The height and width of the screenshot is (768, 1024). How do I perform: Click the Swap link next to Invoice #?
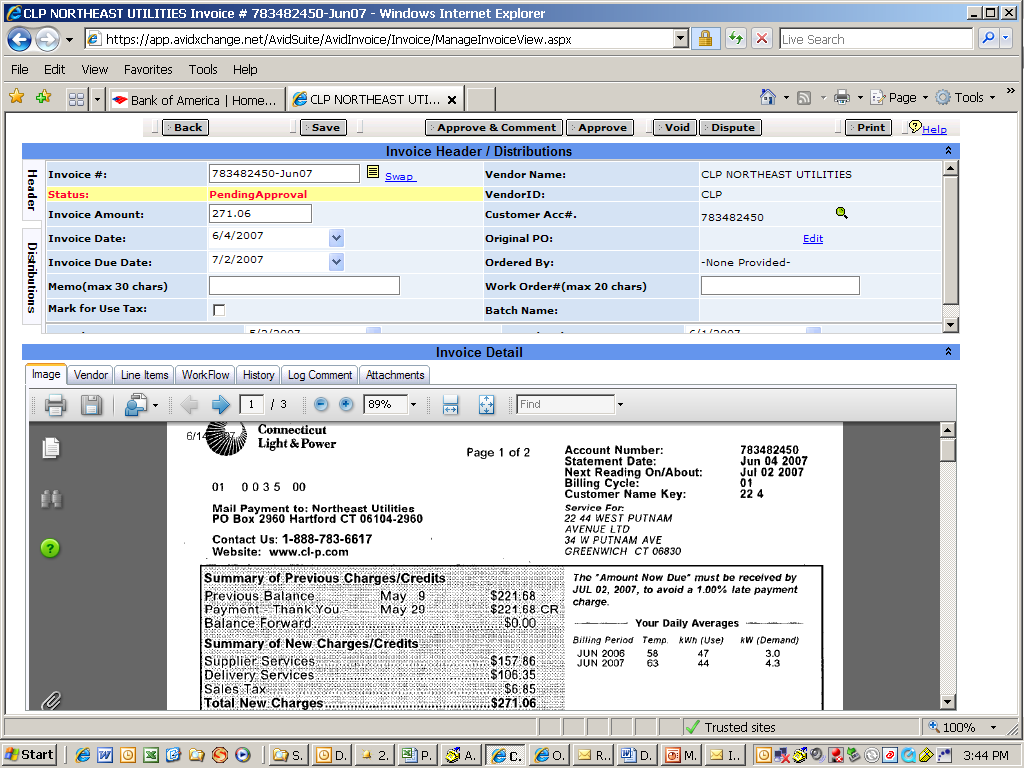(399, 177)
